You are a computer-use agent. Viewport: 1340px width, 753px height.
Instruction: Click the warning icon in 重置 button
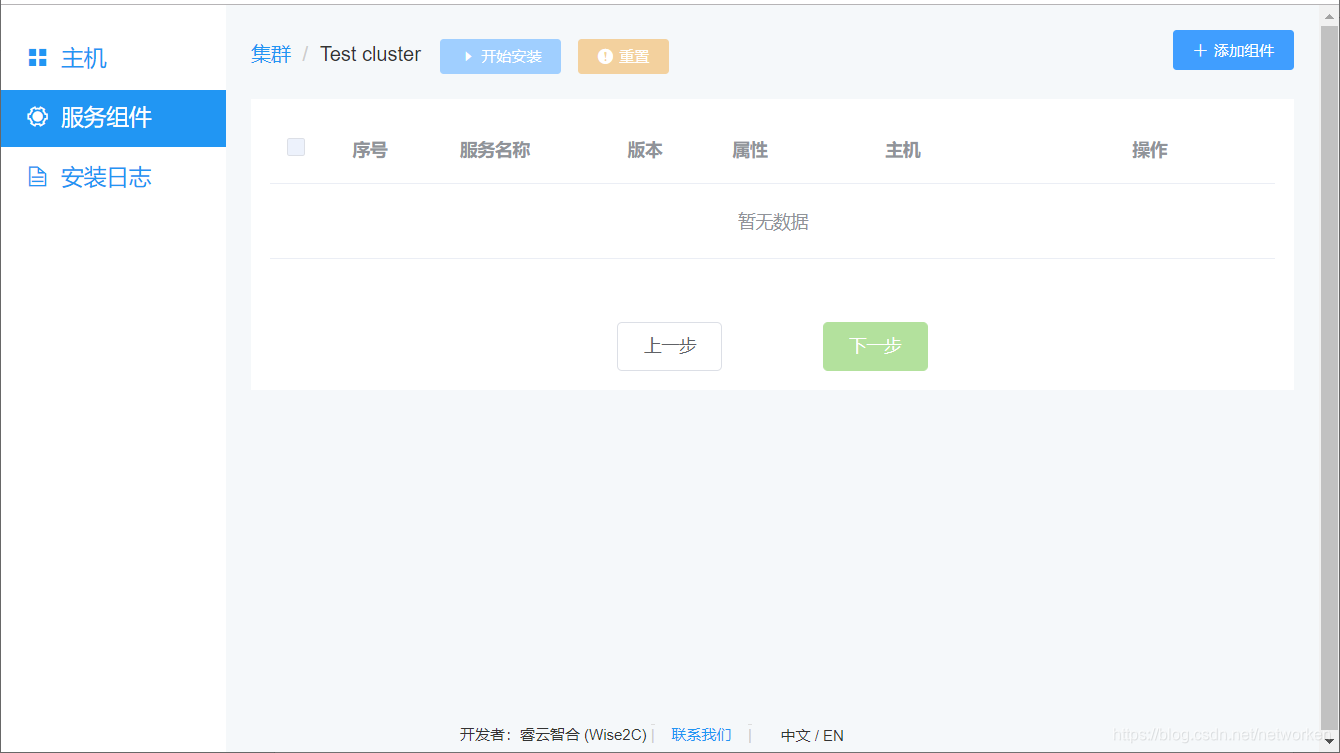point(605,57)
